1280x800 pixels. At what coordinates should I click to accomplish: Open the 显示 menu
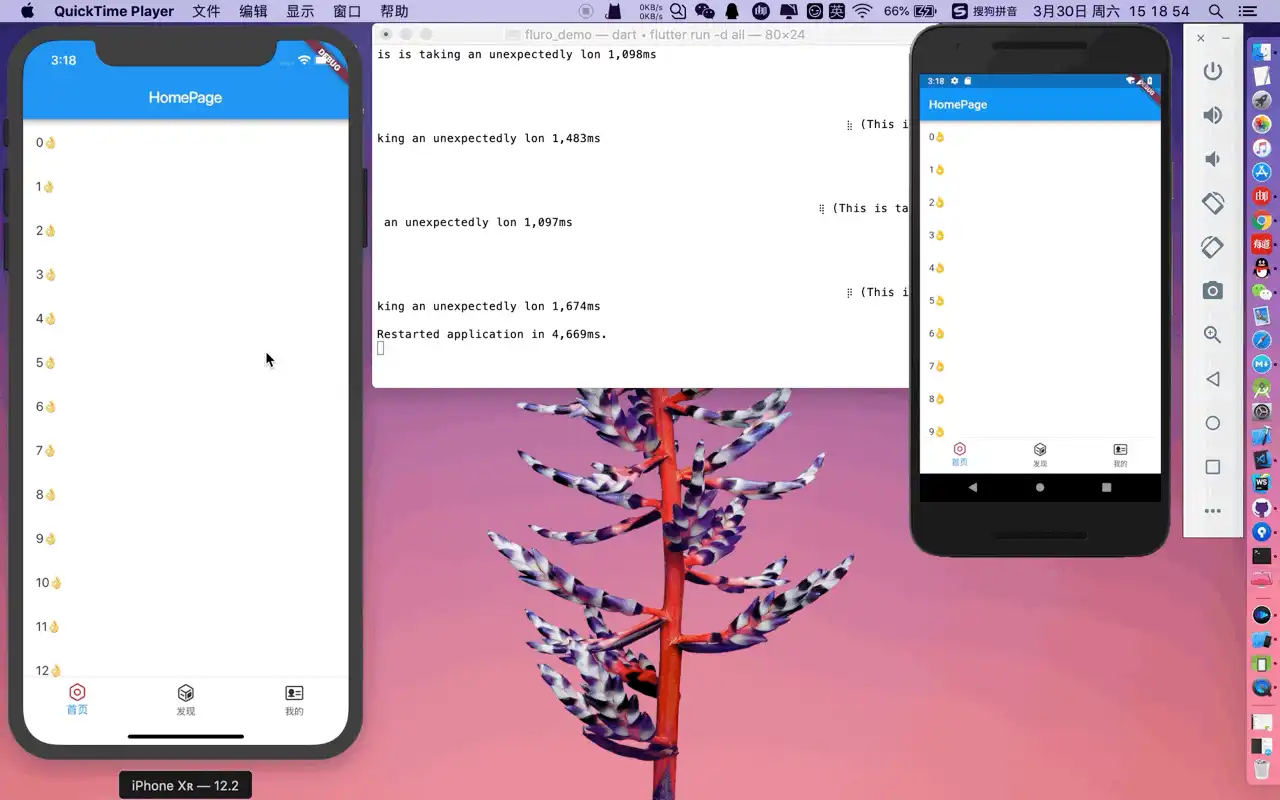click(300, 11)
